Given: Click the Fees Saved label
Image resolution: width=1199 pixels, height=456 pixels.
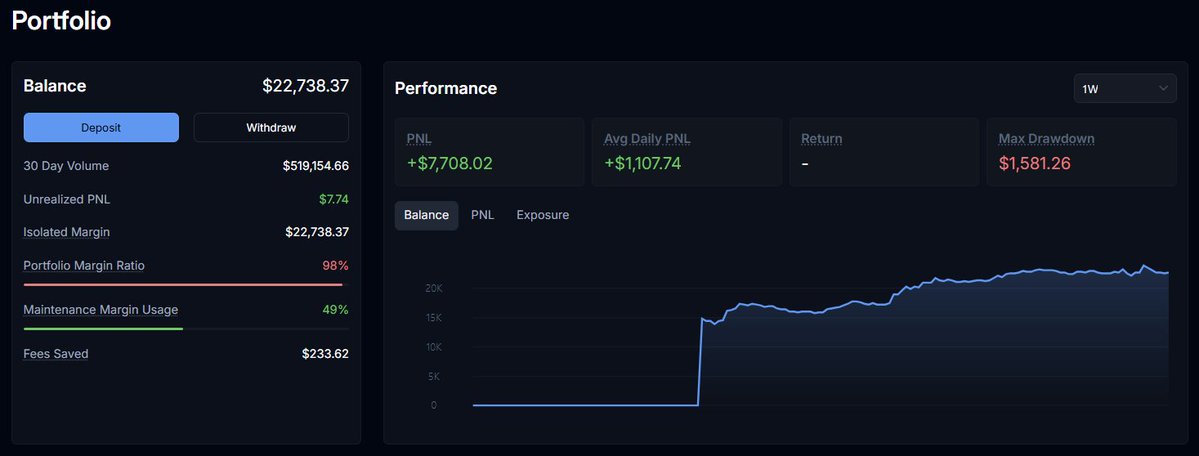Looking at the screenshot, I should pos(56,353).
